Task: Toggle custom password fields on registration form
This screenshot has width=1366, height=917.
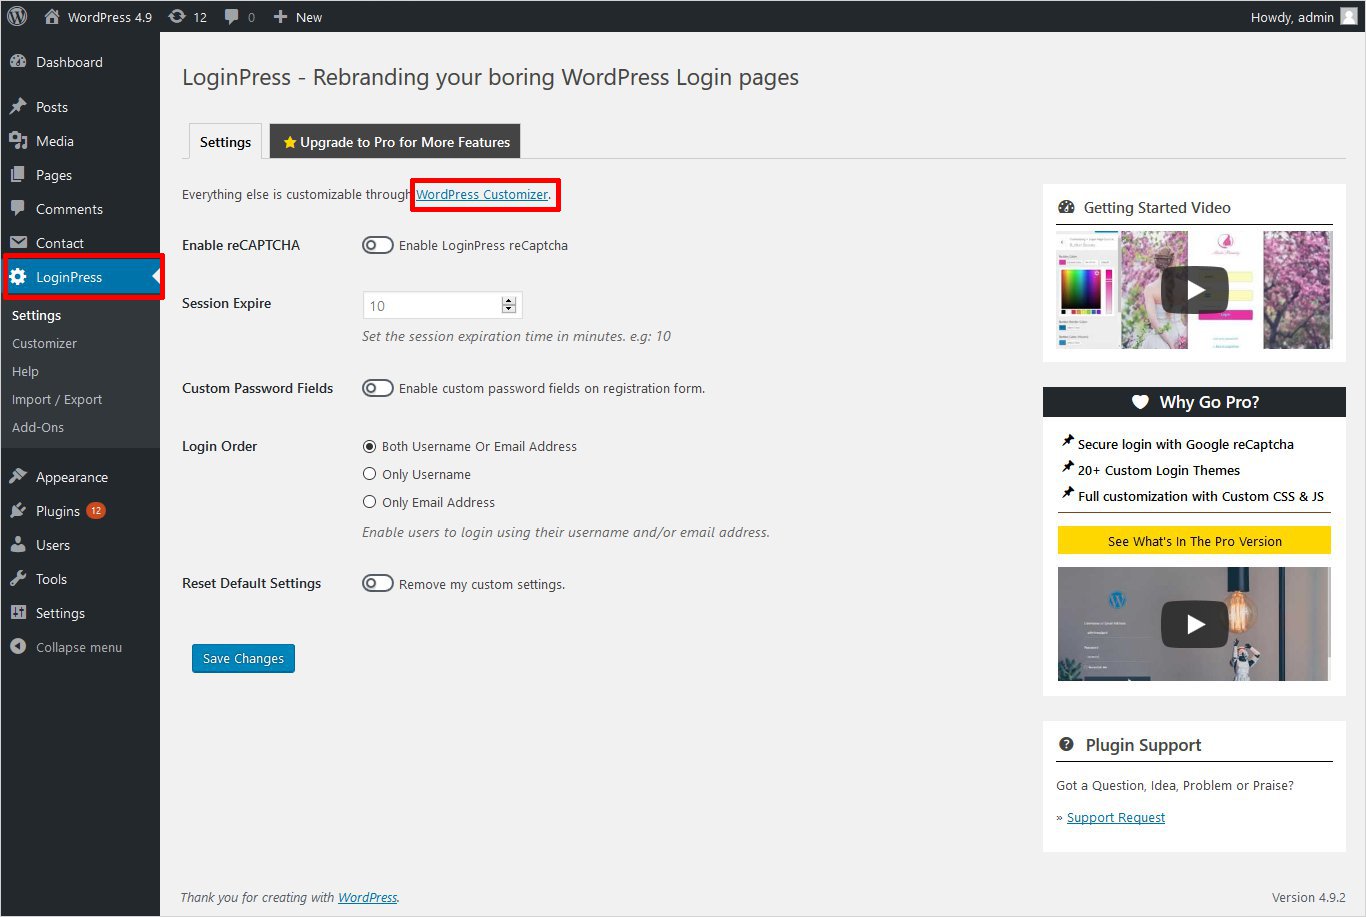Action: click(x=377, y=389)
